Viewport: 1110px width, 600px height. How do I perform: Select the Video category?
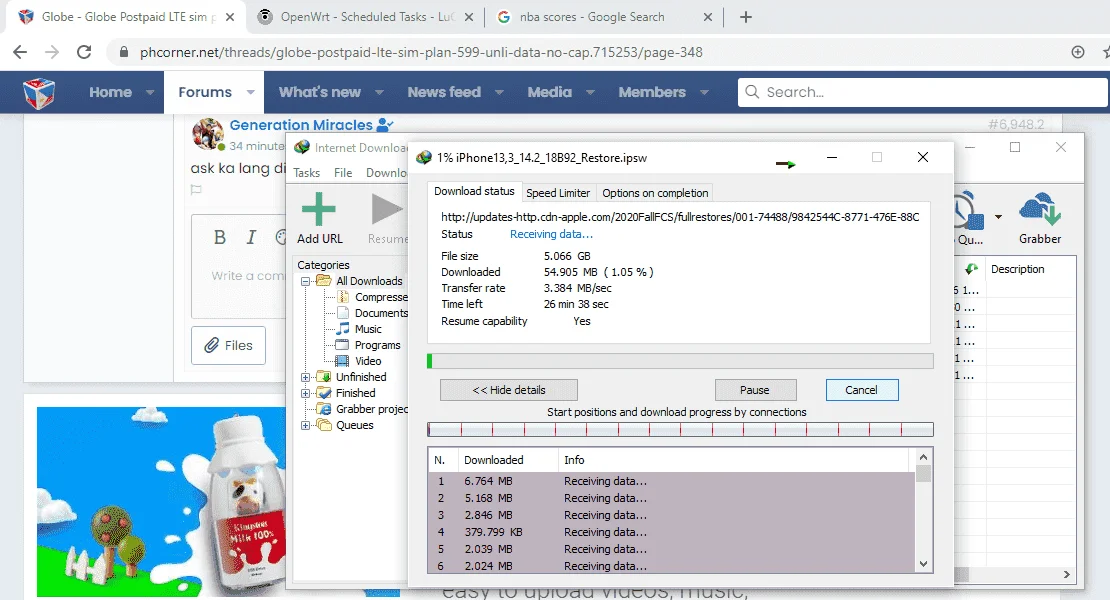coord(359,361)
